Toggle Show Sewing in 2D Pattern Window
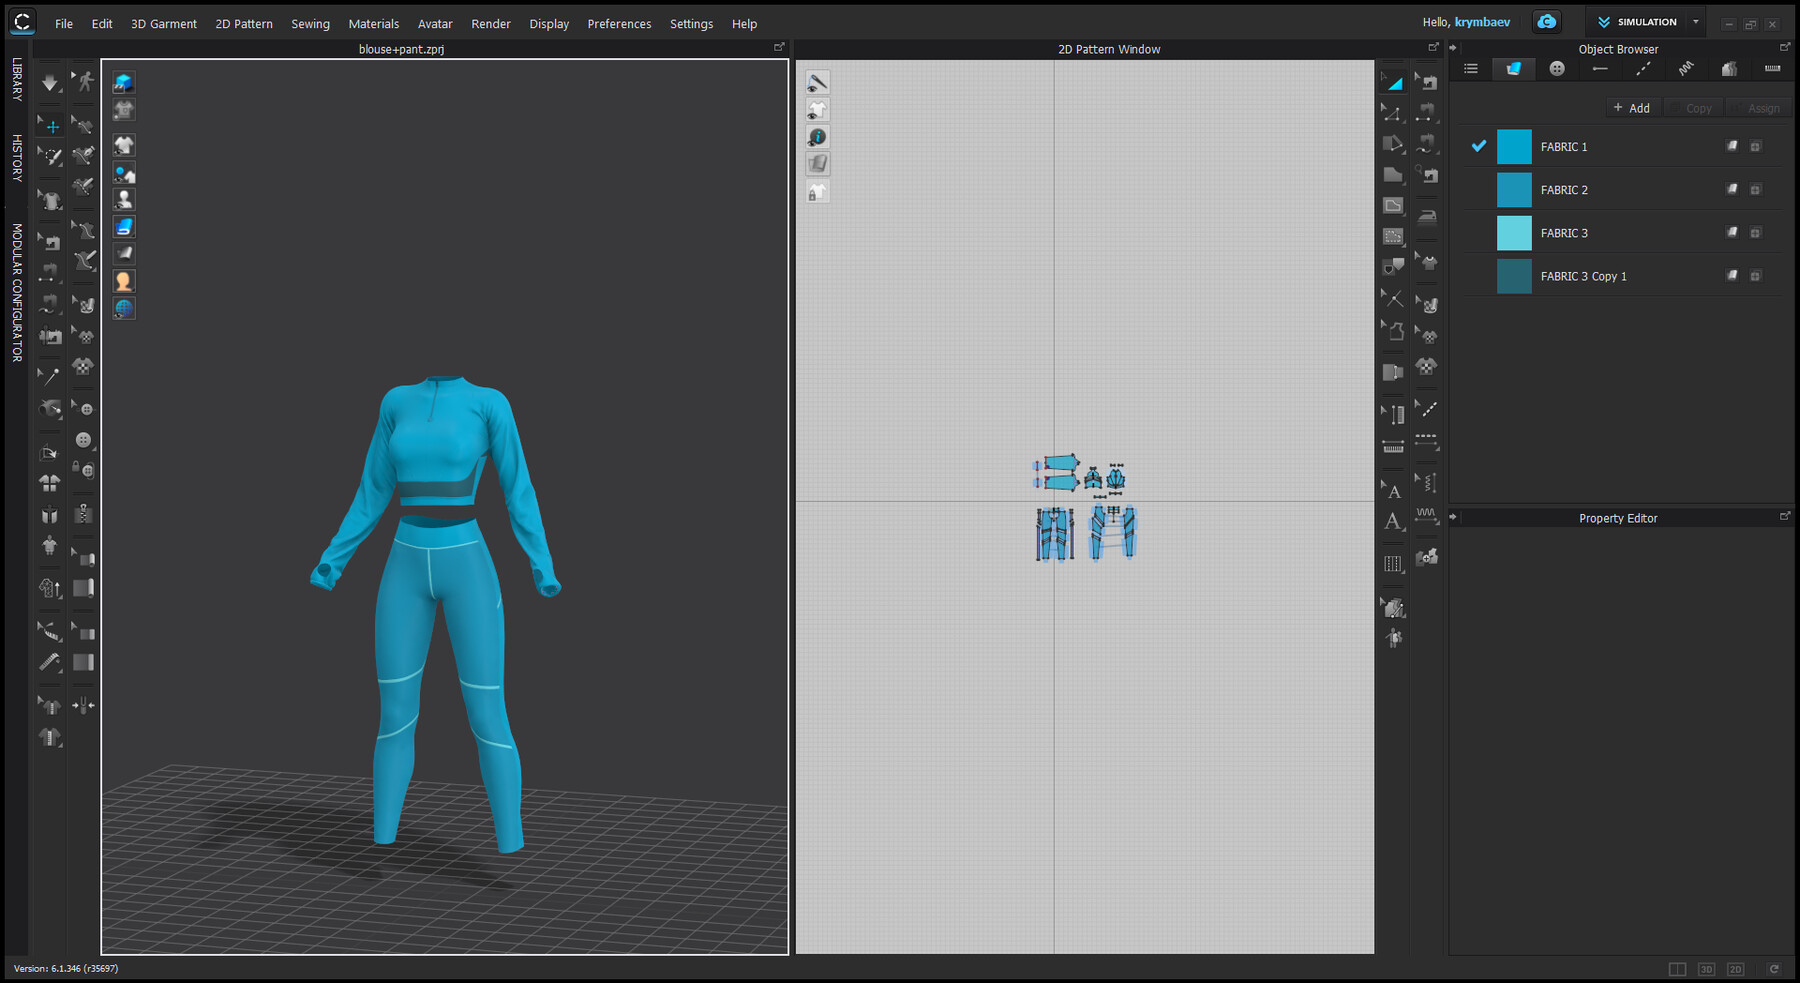Viewport: 1800px width, 983px height. (x=818, y=83)
